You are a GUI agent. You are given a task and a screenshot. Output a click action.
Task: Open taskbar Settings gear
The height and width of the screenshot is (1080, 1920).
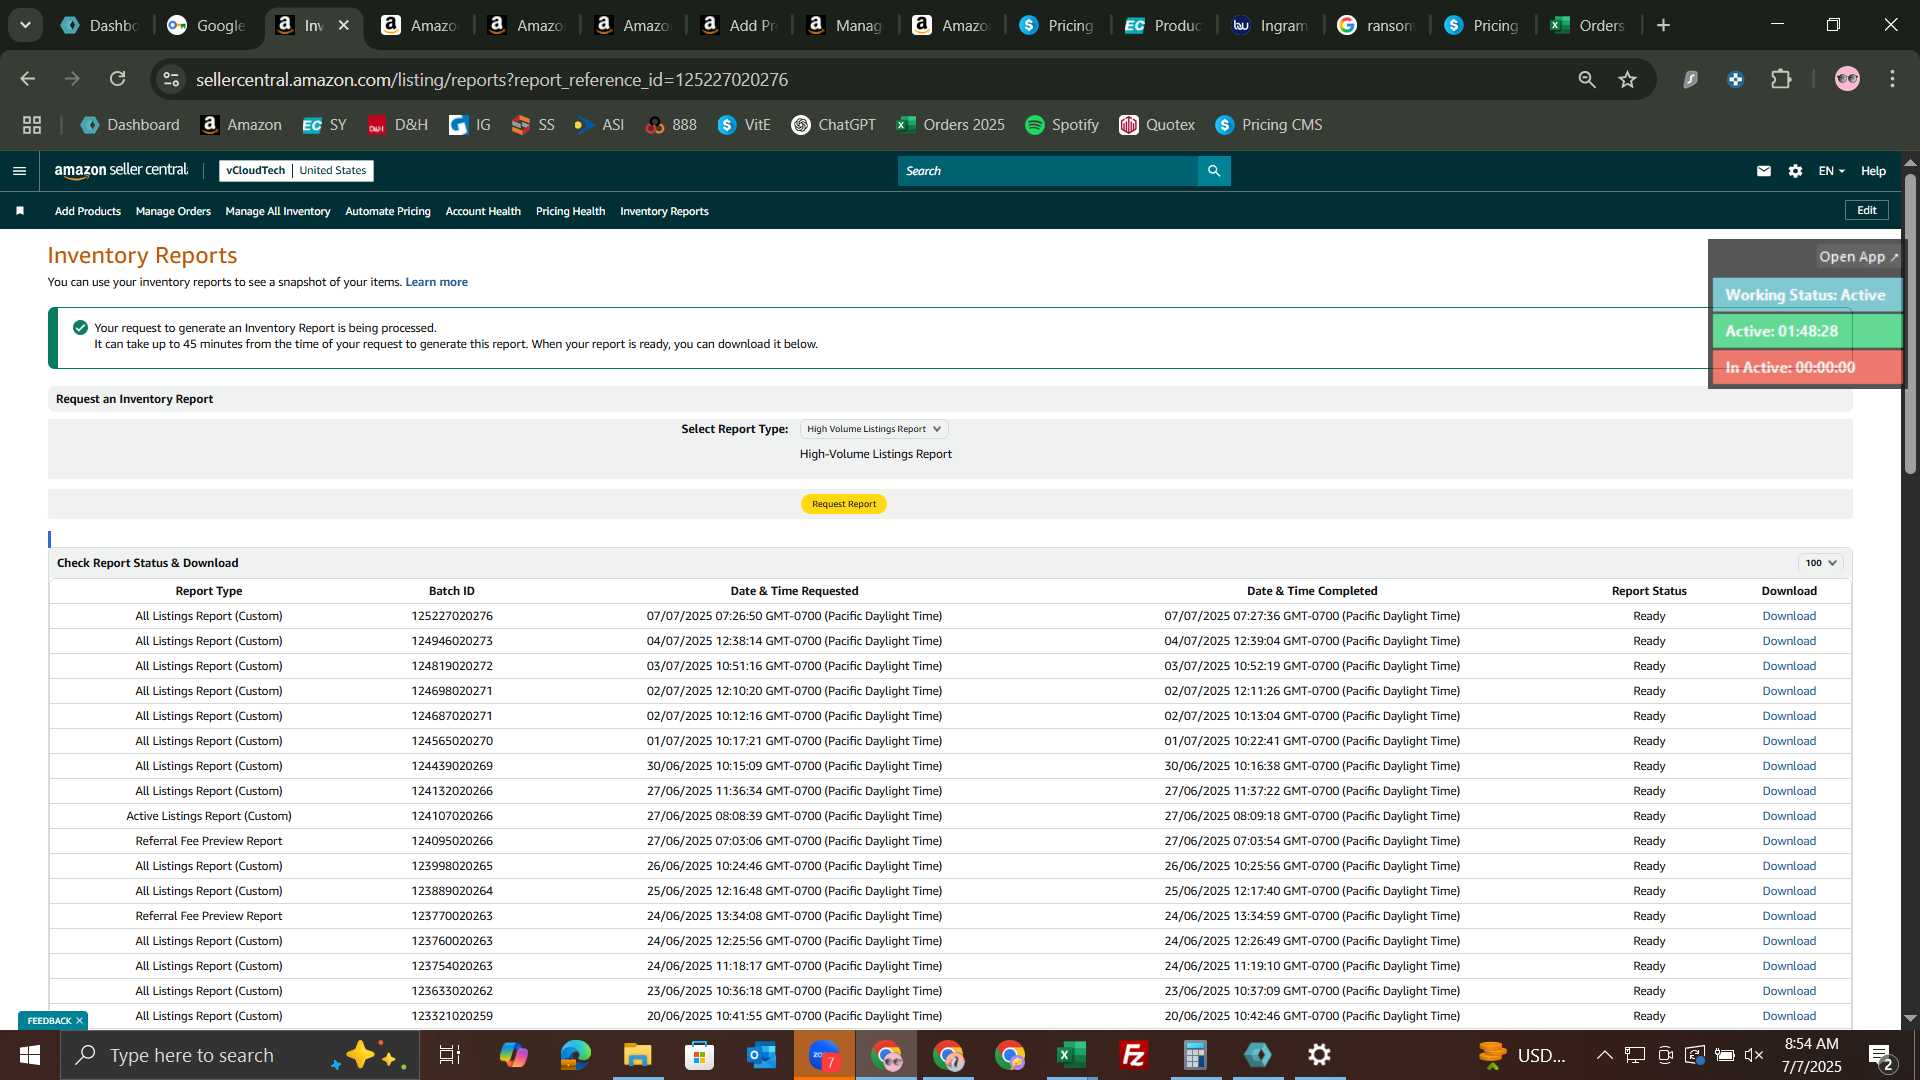point(1320,1055)
